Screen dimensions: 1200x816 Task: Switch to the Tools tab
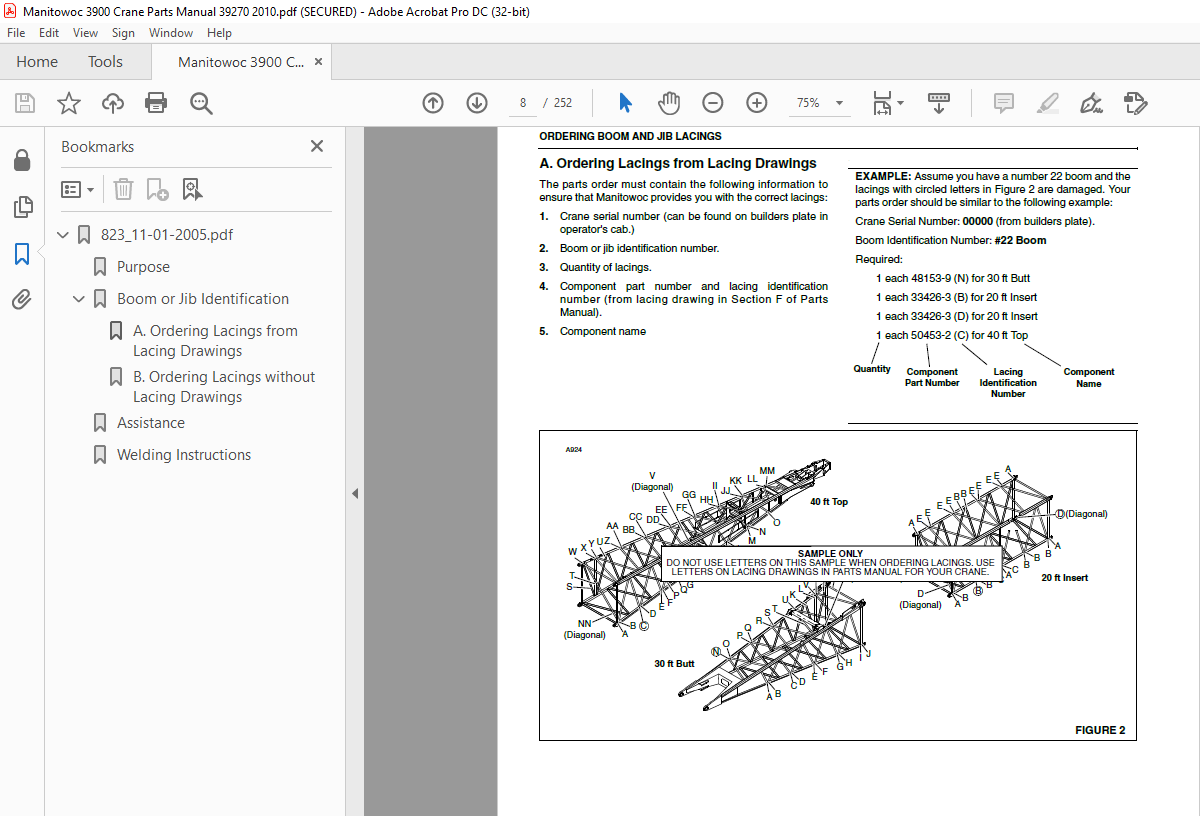pos(105,62)
